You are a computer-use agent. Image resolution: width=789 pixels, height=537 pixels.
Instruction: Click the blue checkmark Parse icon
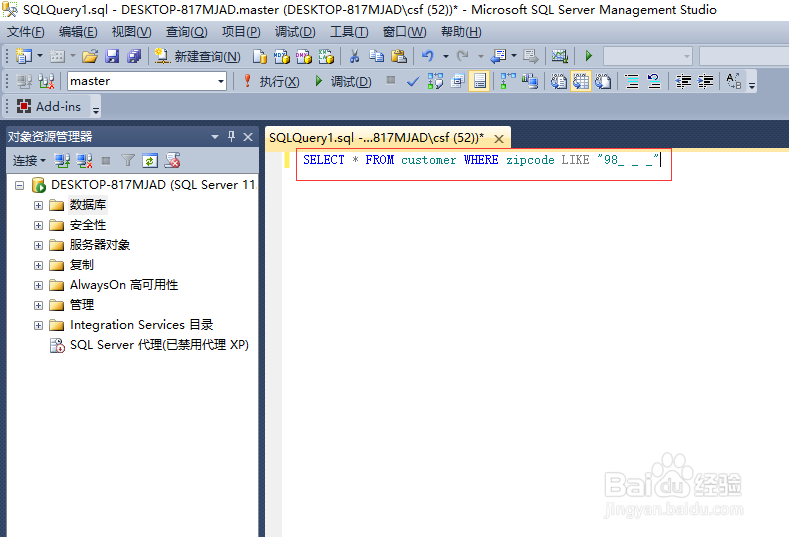point(413,81)
